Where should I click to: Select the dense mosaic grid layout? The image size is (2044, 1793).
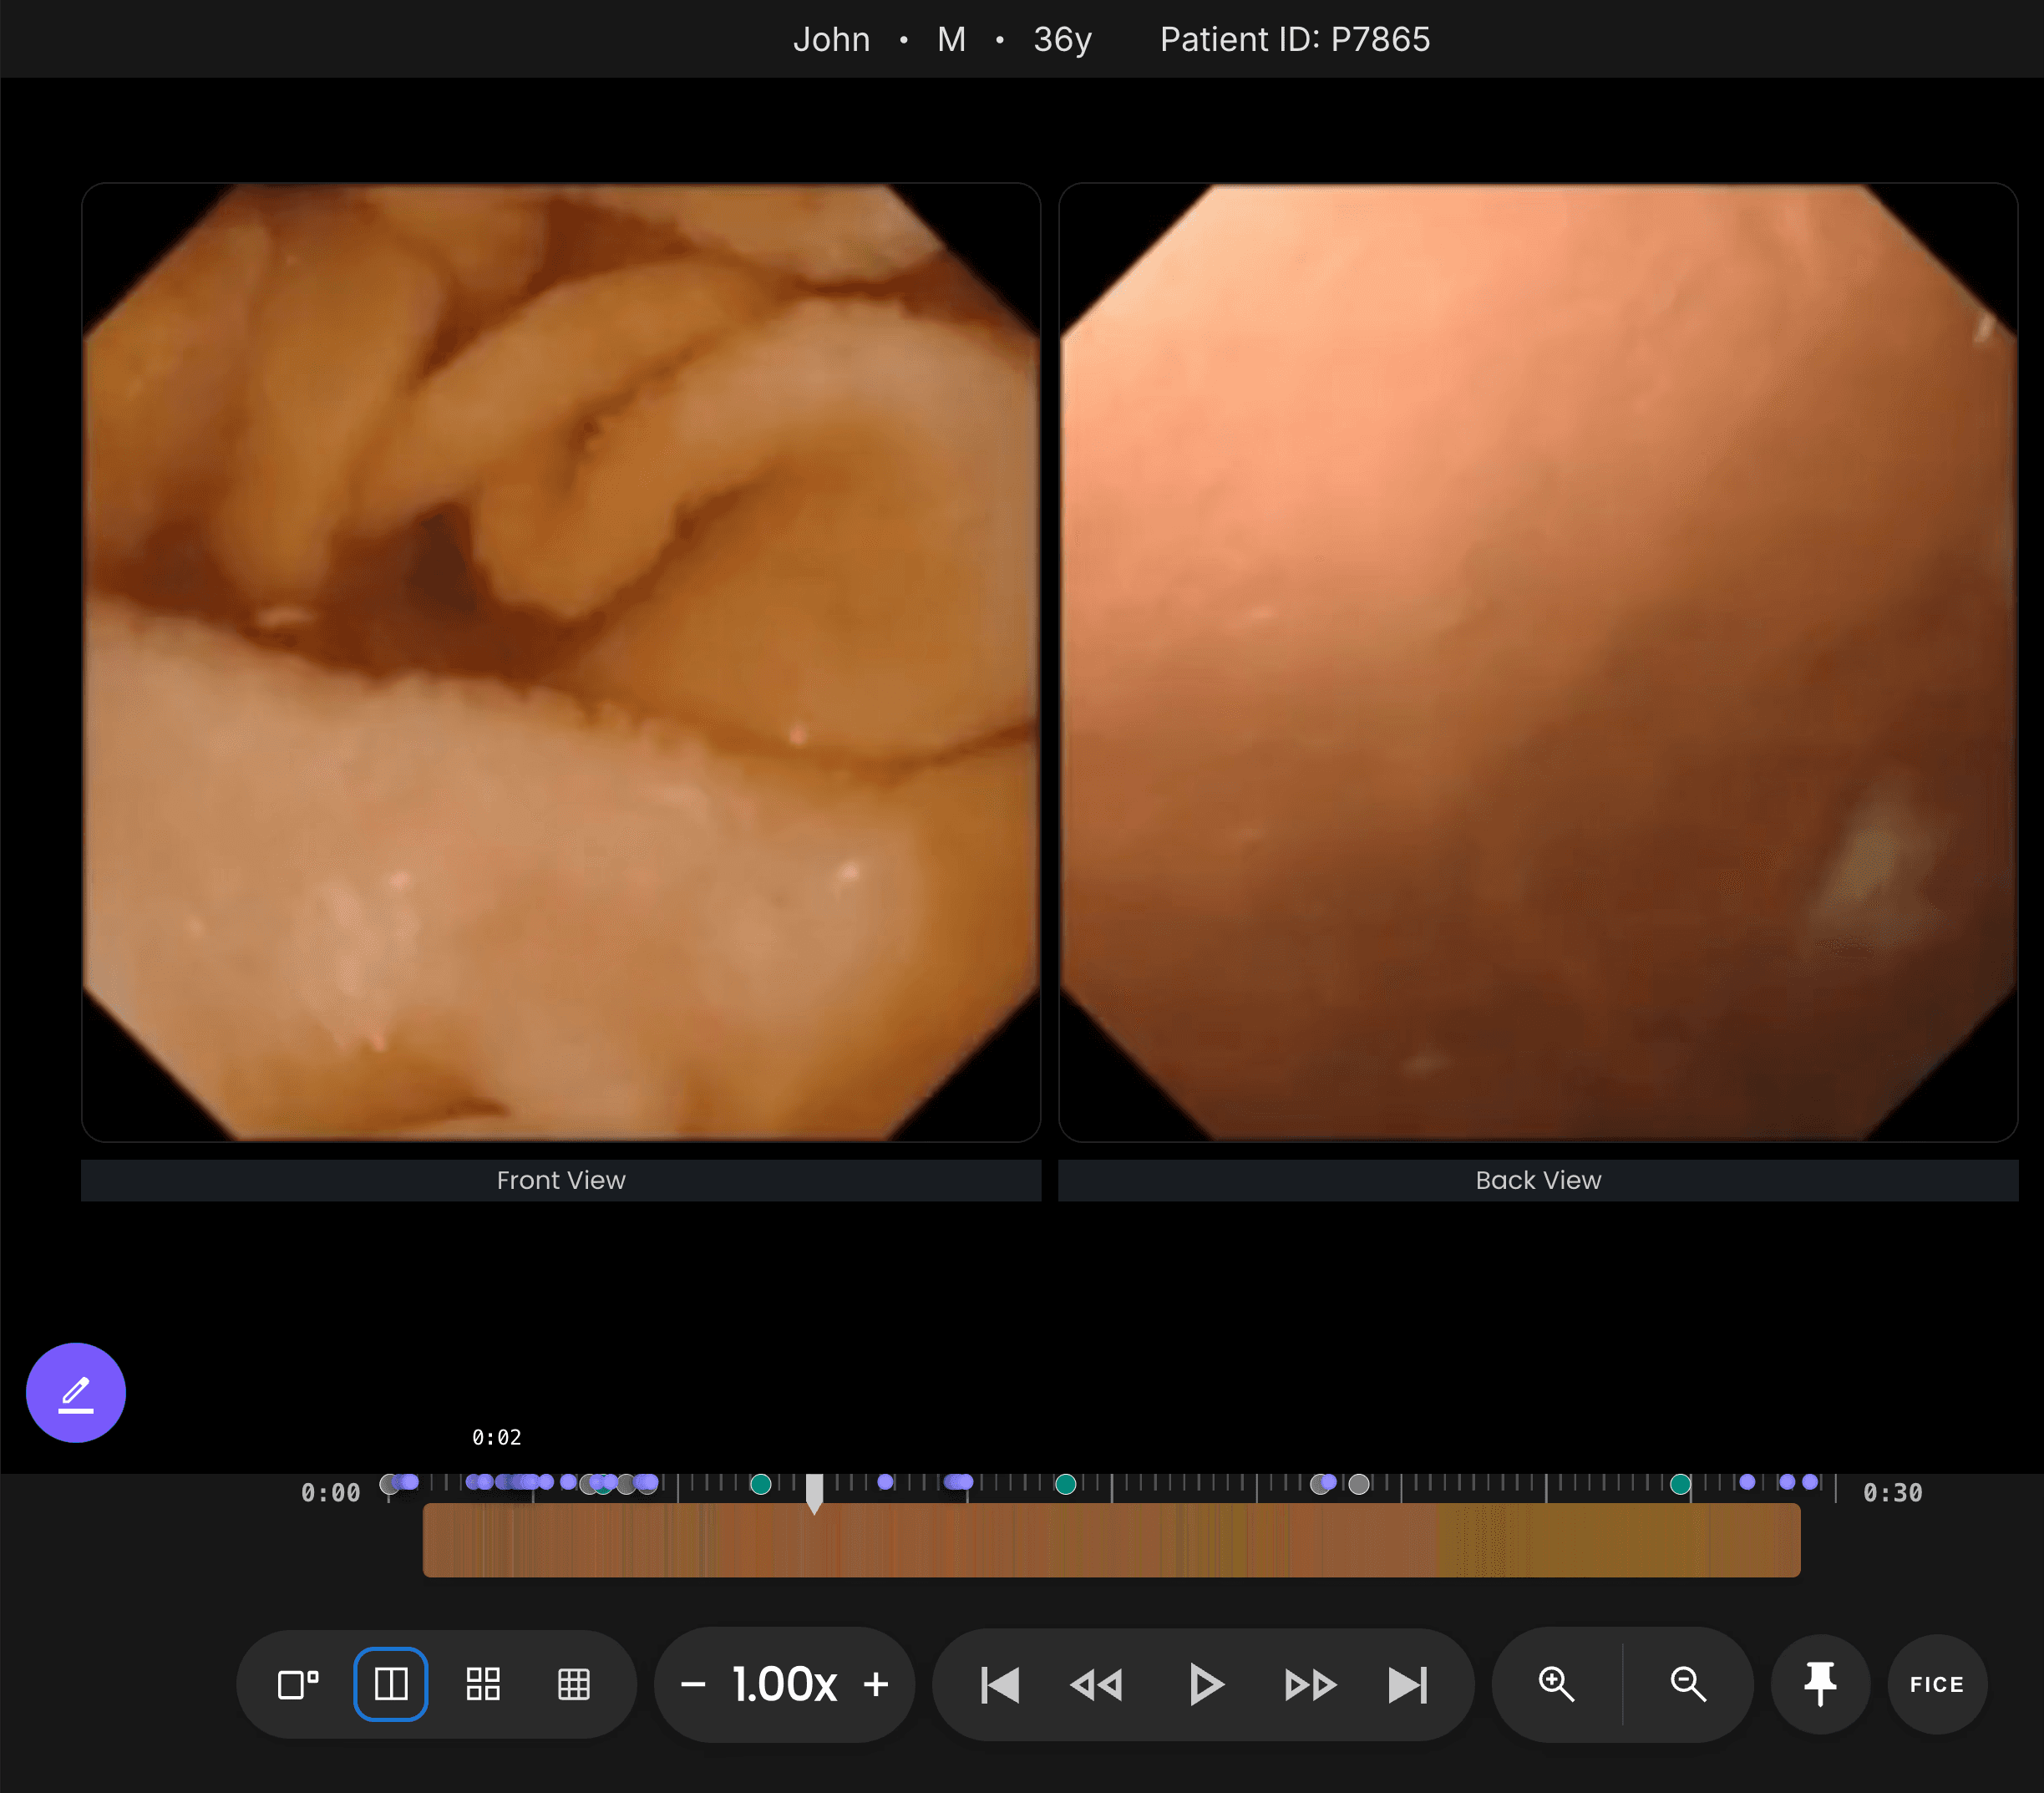[x=574, y=1684]
